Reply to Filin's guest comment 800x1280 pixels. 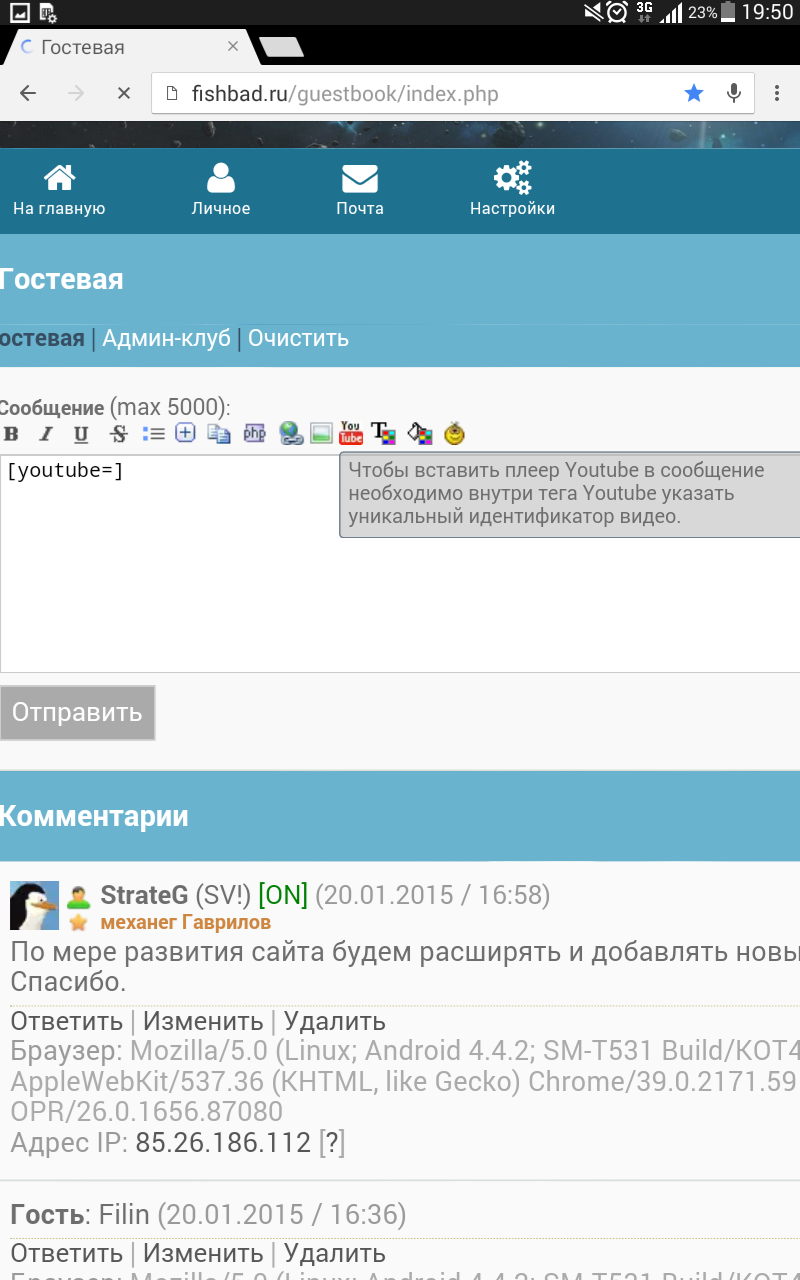coord(66,1253)
